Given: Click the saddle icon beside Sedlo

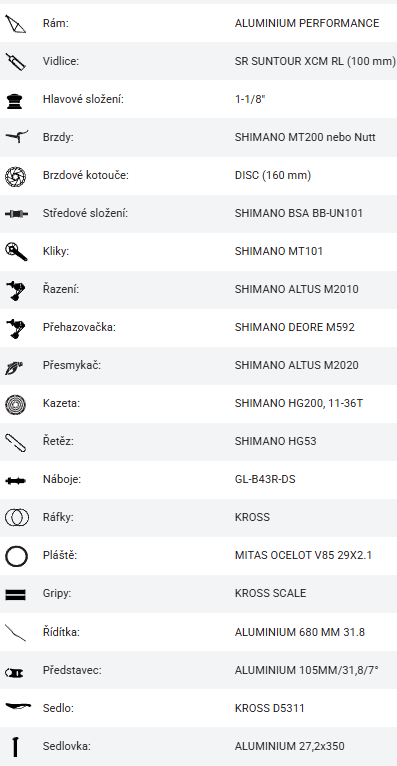Looking at the screenshot, I should 18,706.
